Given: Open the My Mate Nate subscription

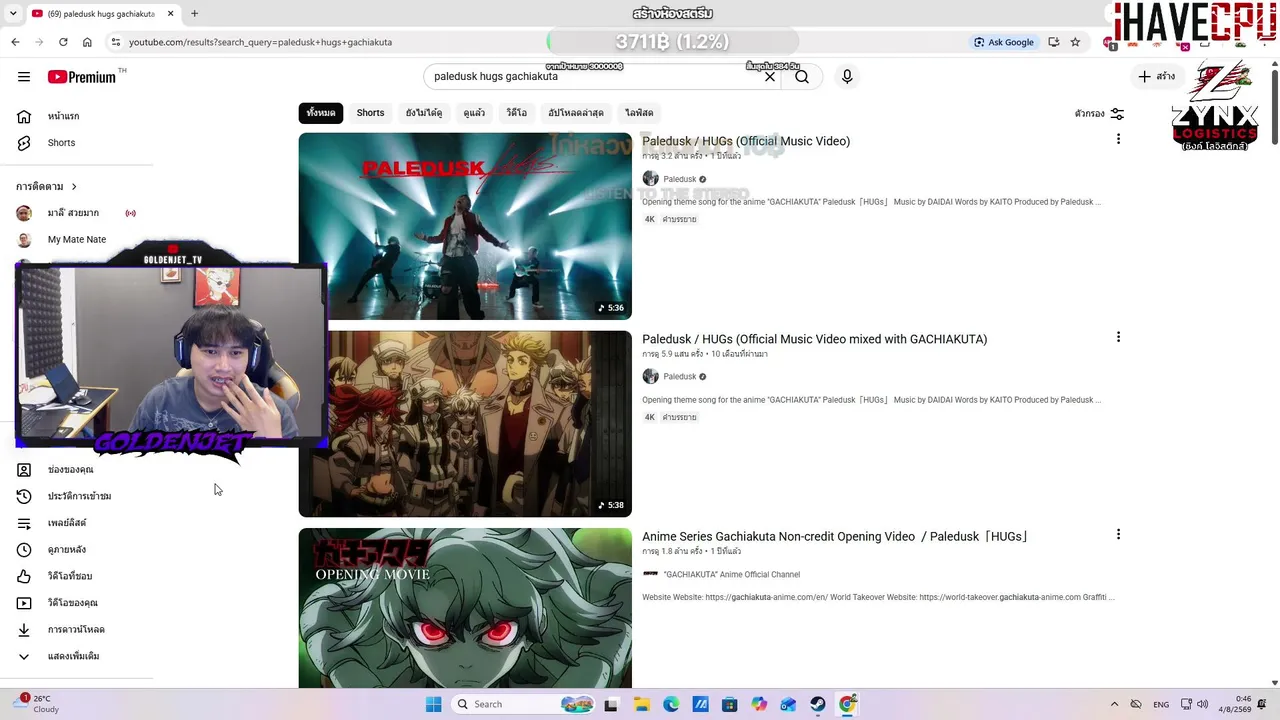Looking at the screenshot, I should pyautogui.click(x=77, y=240).
